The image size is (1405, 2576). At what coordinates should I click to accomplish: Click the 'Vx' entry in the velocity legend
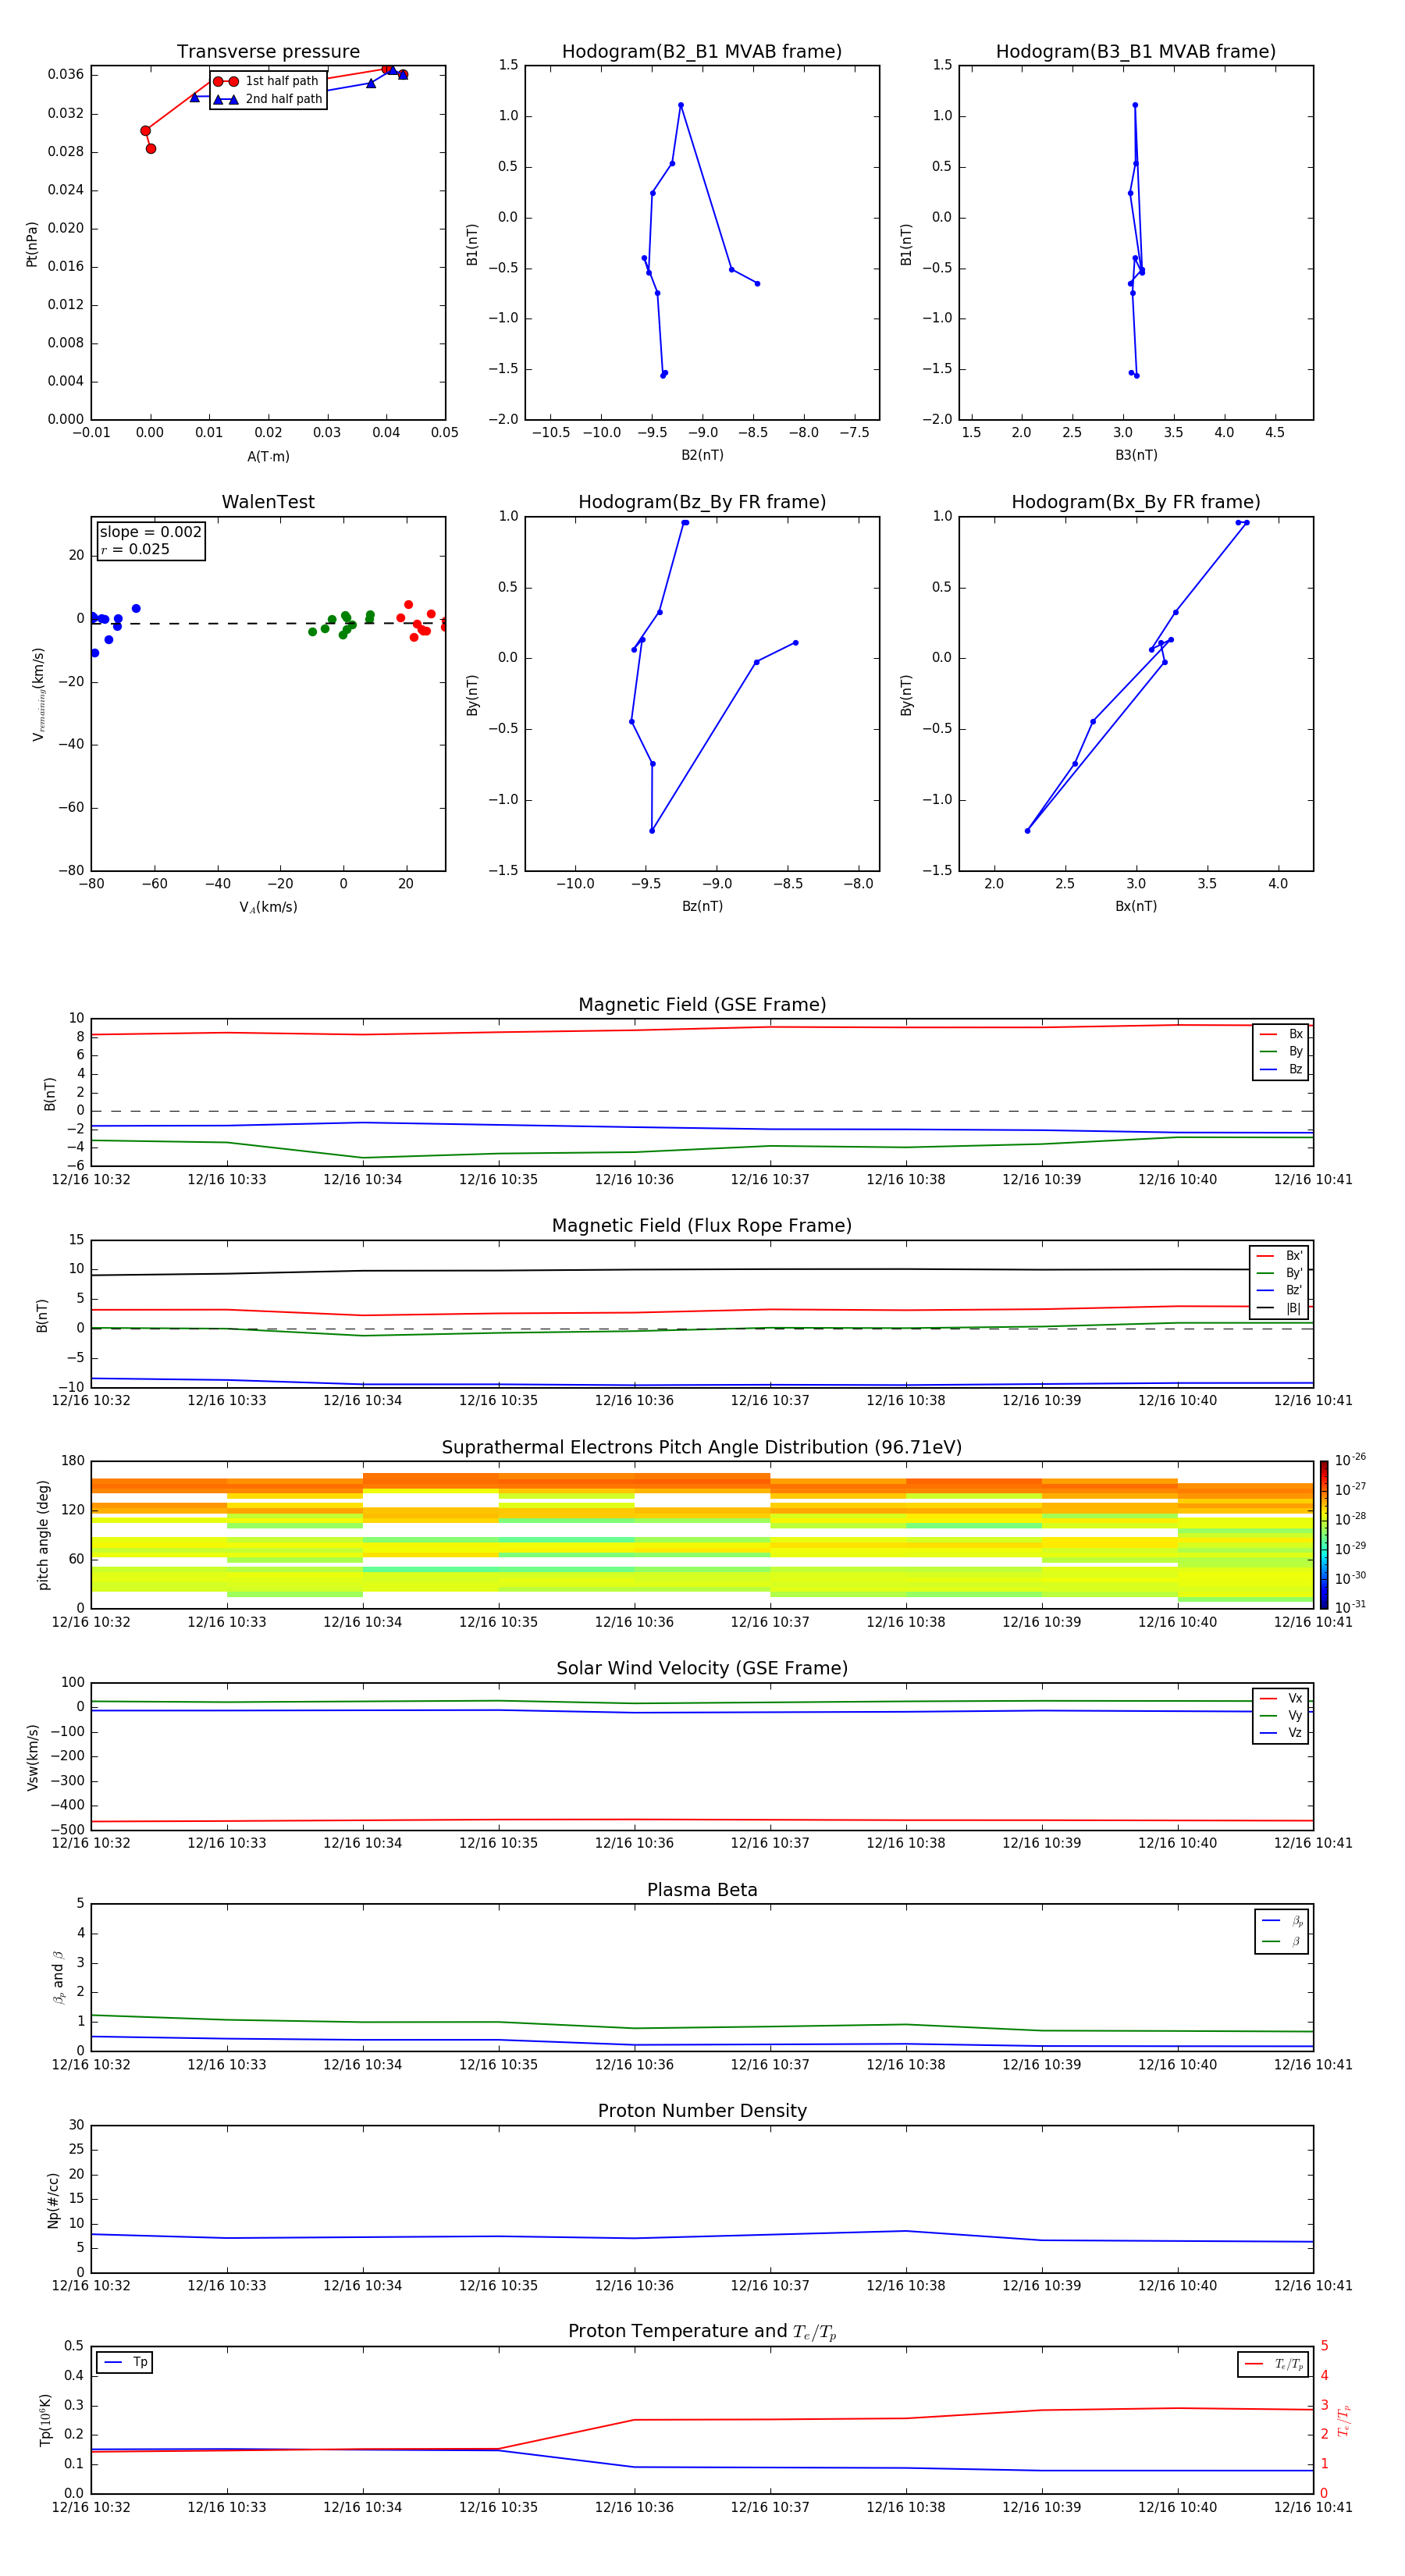tap(1281, 1699)
